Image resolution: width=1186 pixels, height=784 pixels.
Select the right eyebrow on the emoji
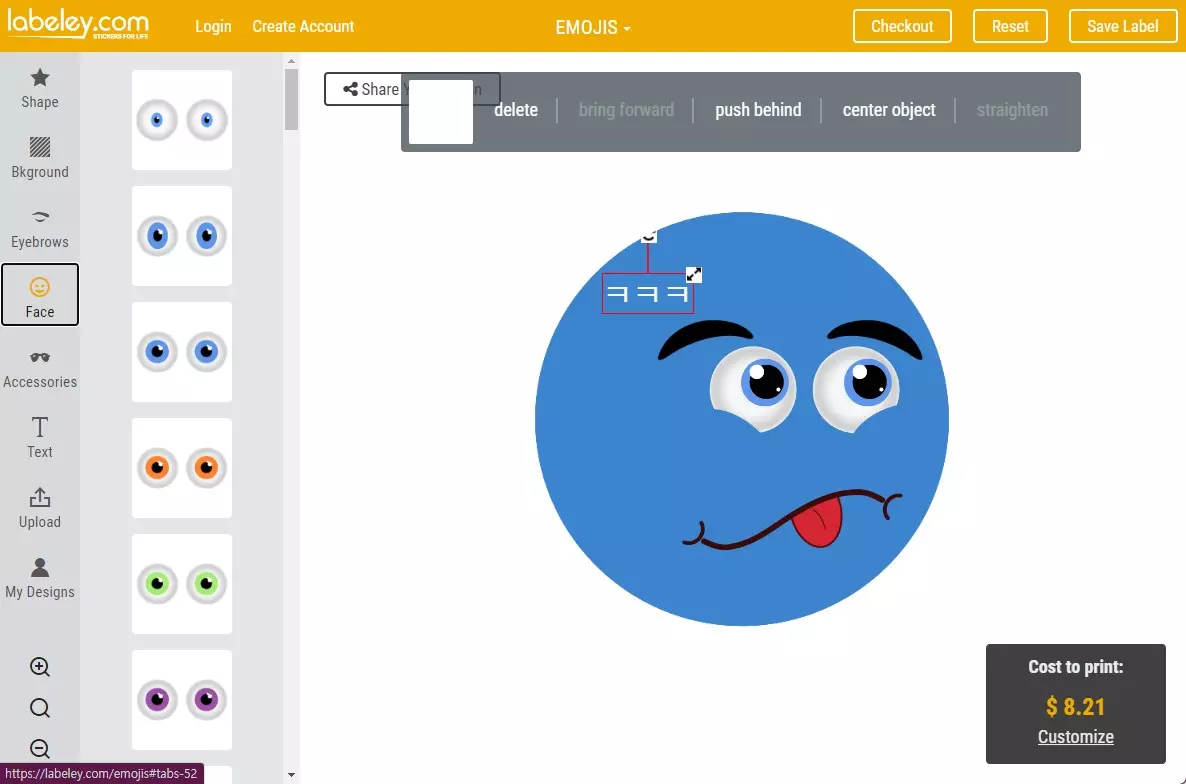pos(875,338)
